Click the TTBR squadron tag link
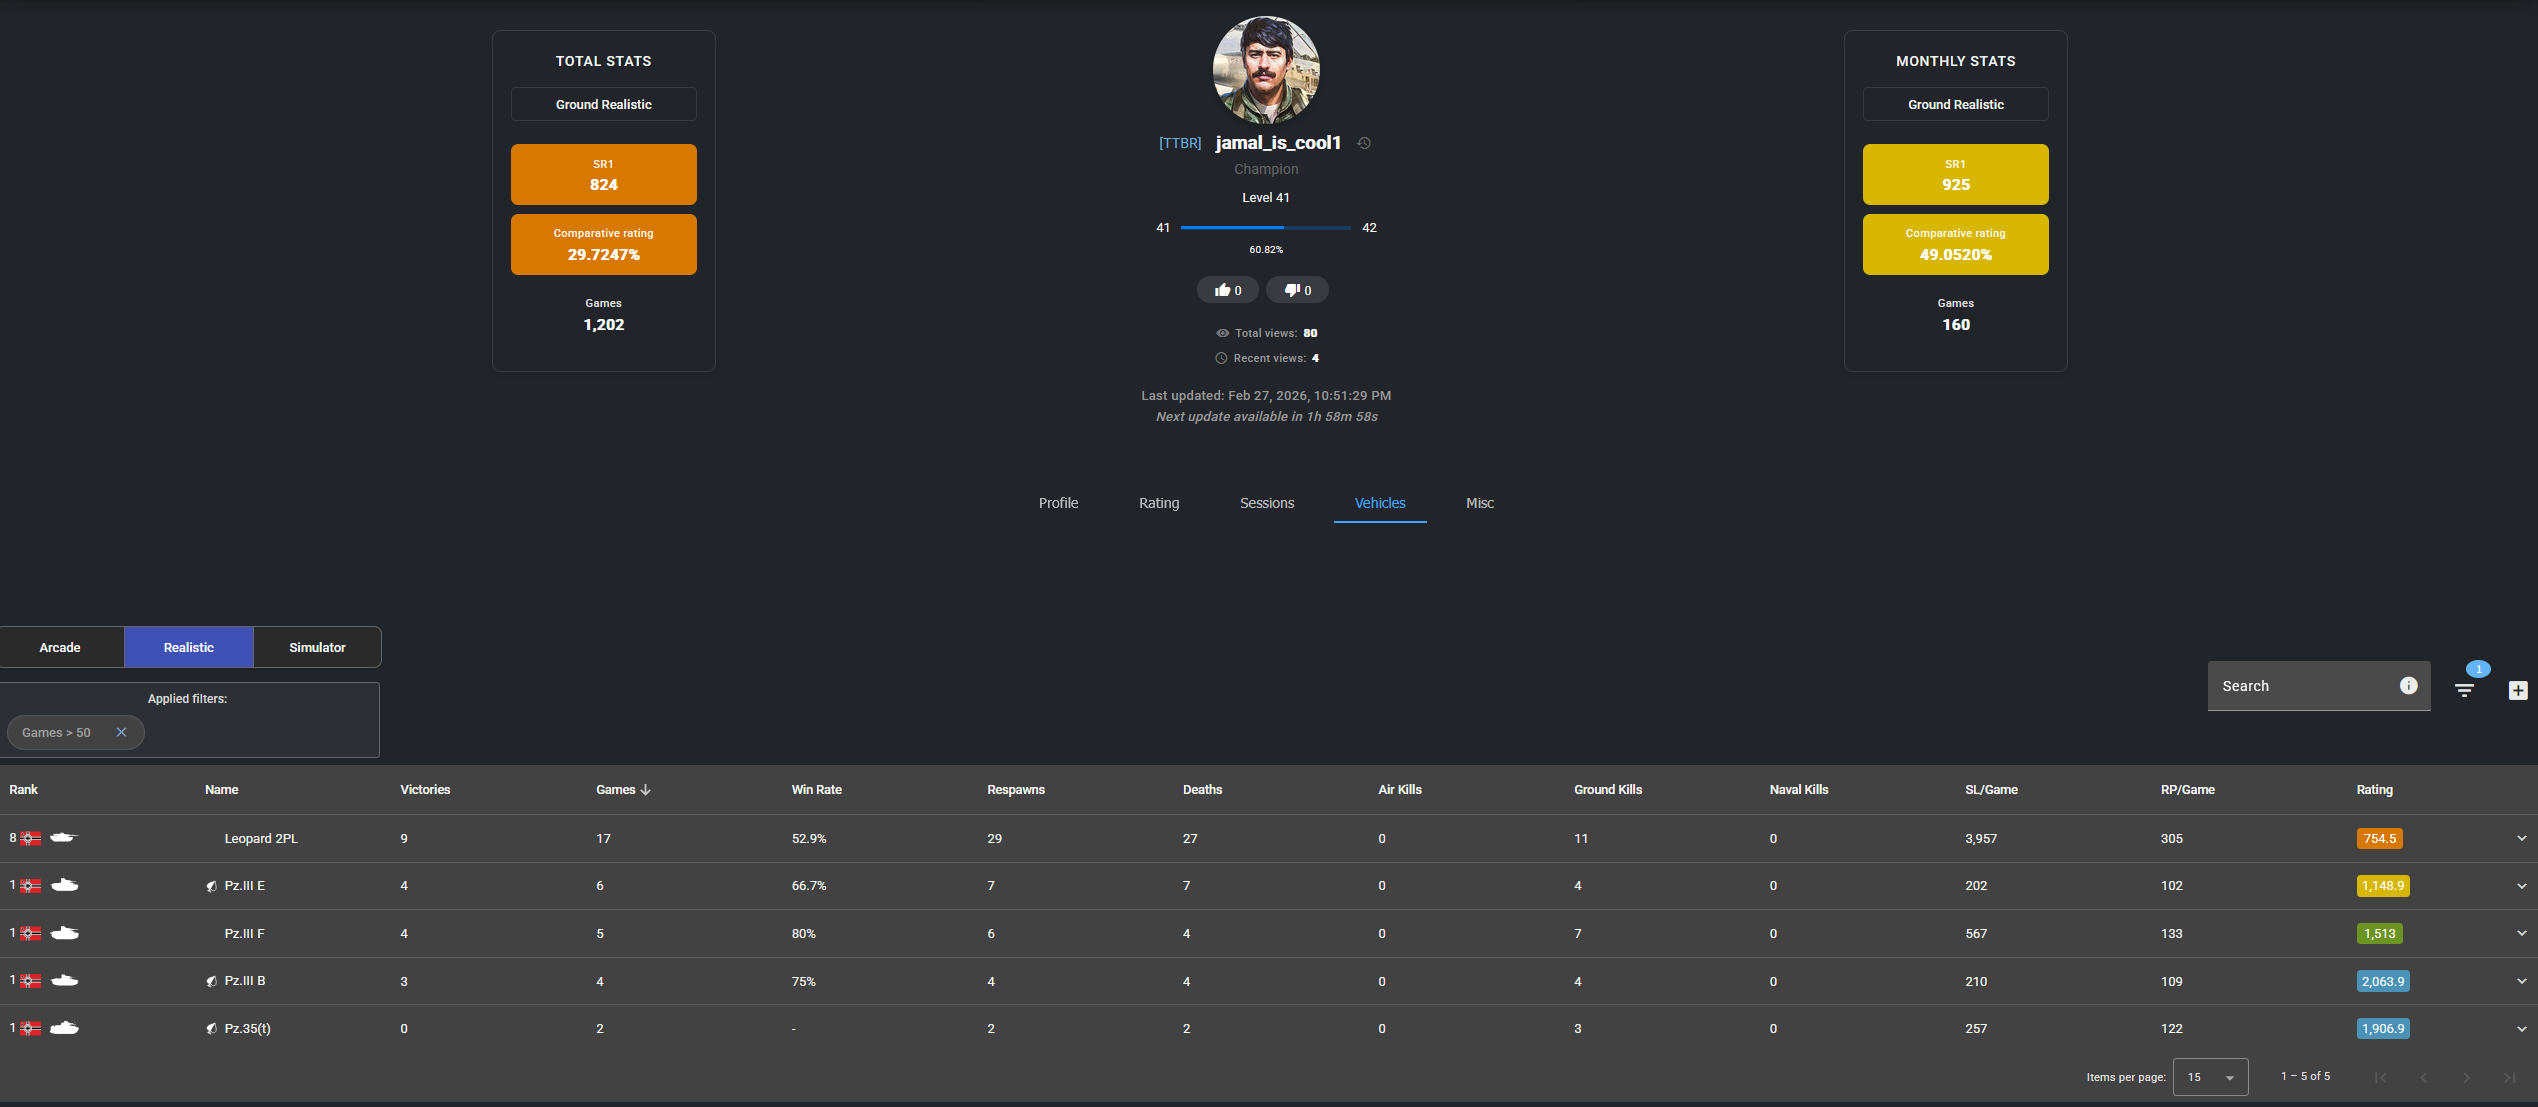2538x1107 pixels. tap(1180, 143)
